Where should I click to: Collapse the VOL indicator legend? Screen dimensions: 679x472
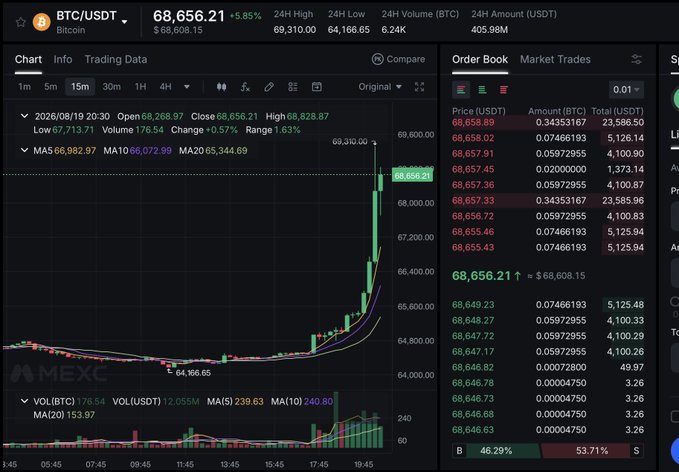(24, 401)
